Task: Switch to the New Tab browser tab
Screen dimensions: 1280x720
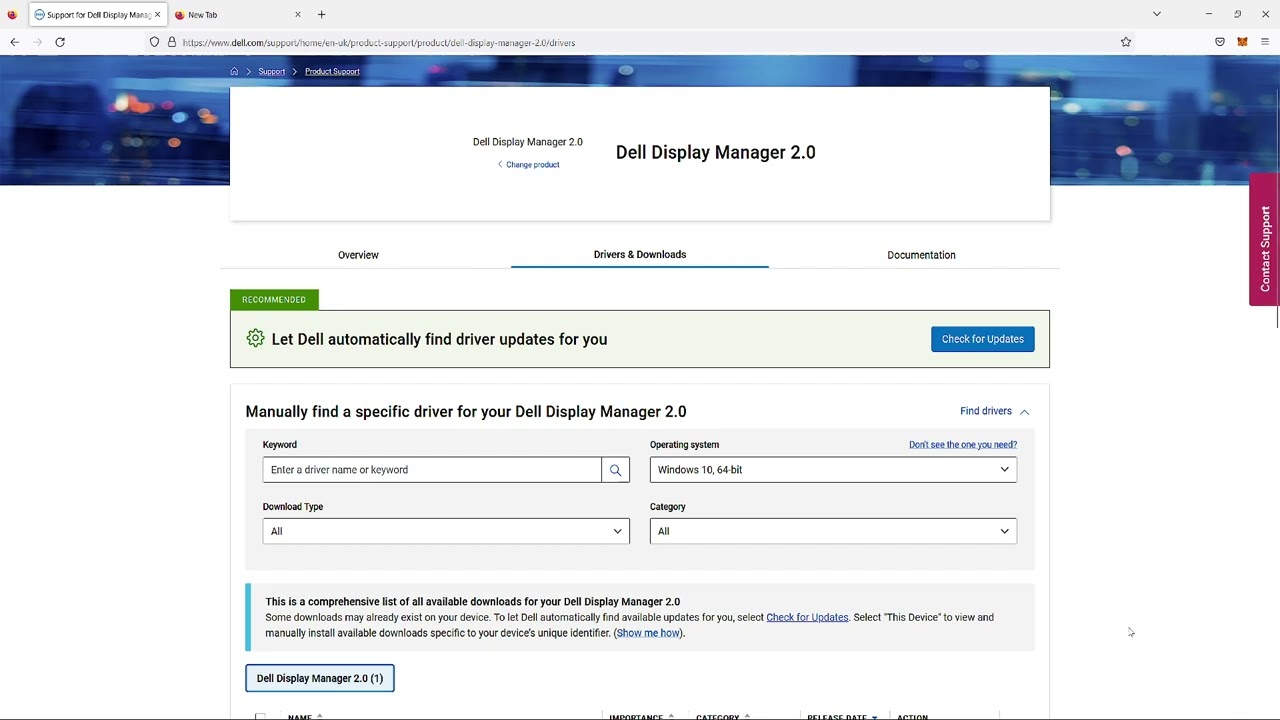Action: [237, 15]
